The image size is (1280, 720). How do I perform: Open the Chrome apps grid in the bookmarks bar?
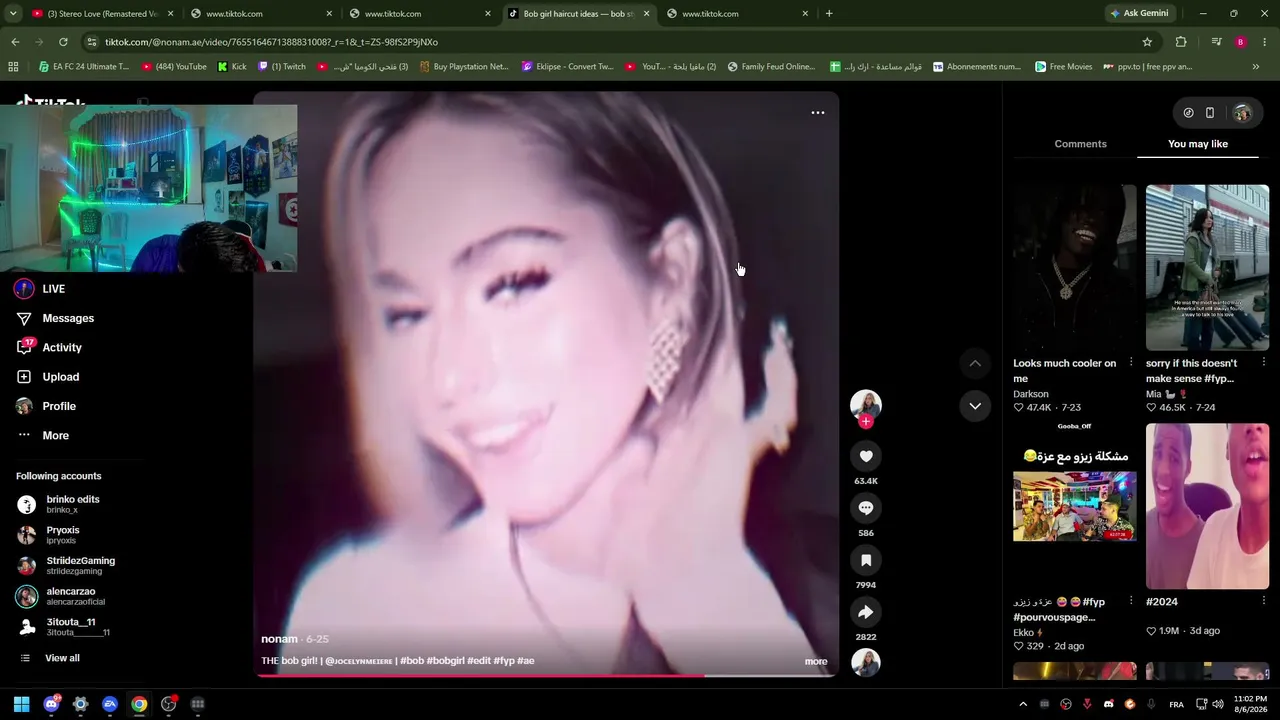point(13,67)
